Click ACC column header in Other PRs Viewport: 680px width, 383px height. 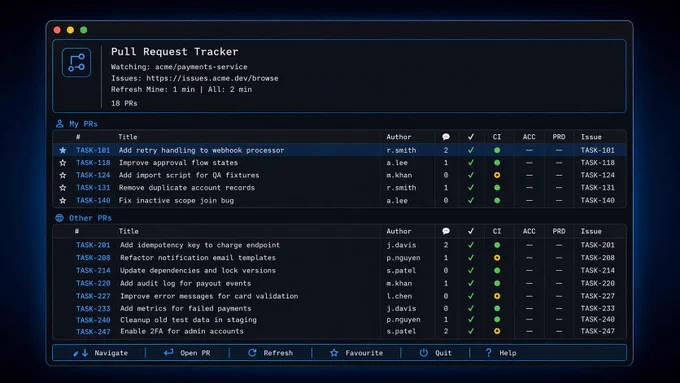click(529, 232)
